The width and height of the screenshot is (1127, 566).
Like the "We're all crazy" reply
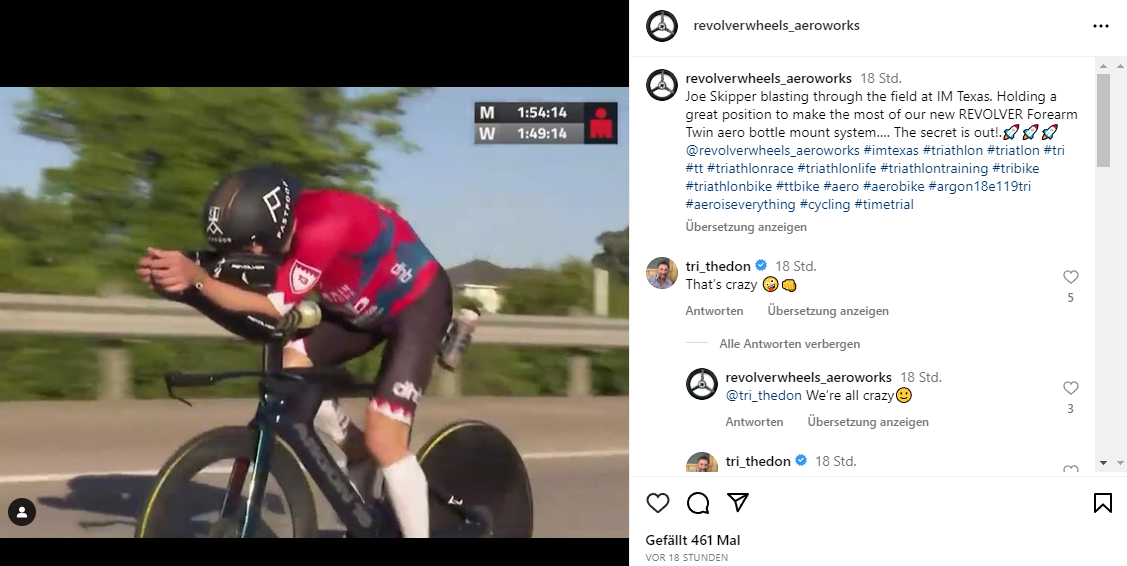1071,388
